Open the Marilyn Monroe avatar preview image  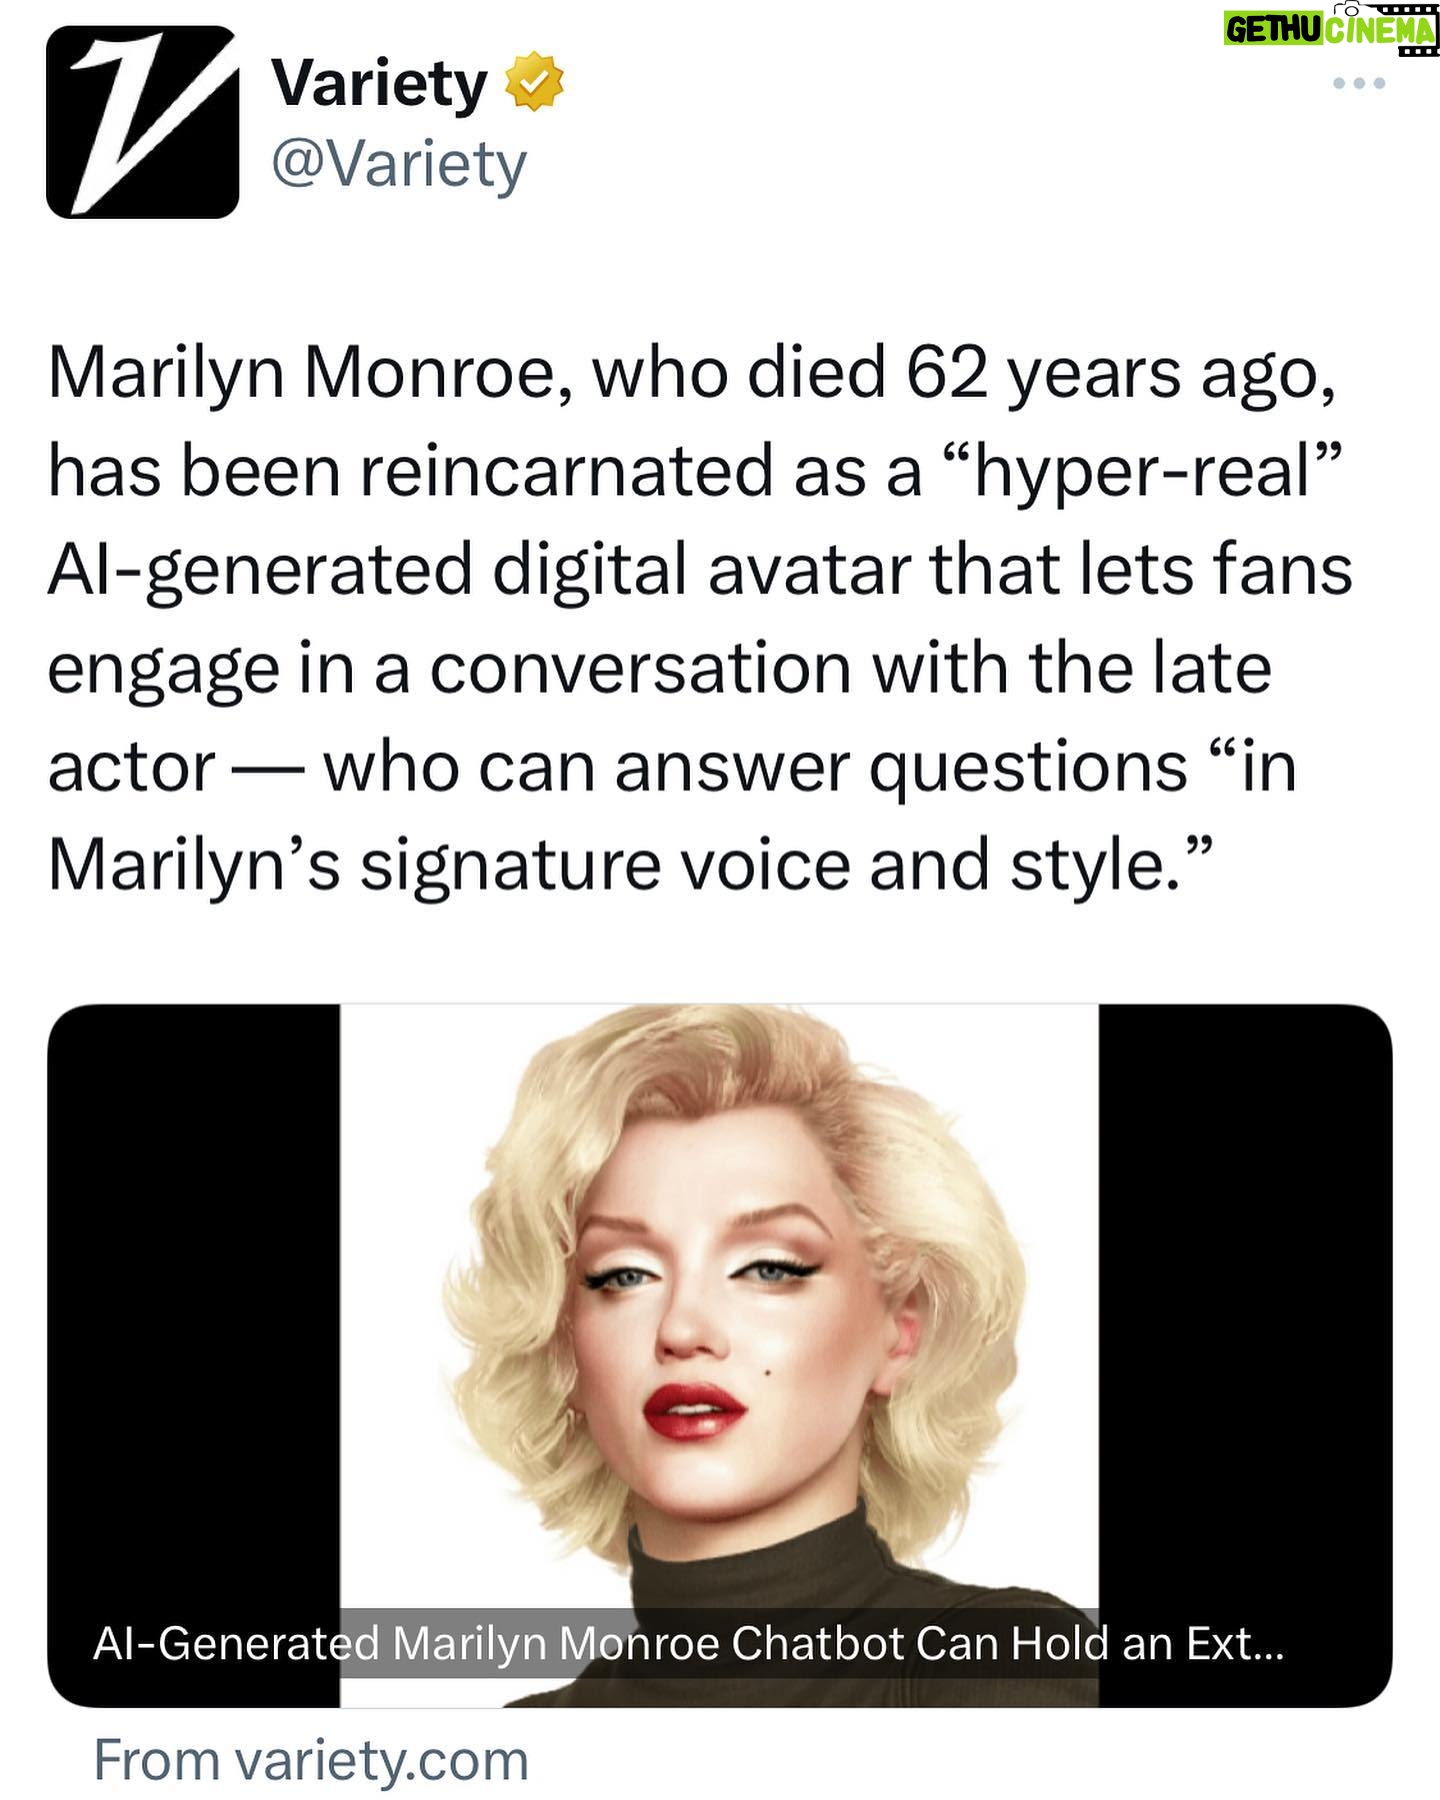[719, 1300]
